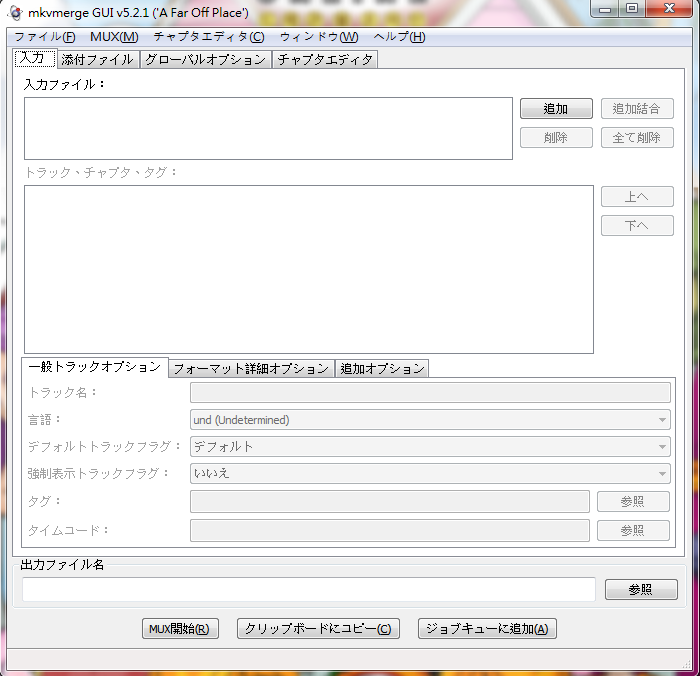Viewport: 700px width, 676px height.
Task: Click the ジョブキューに追加(A) button
Action: (487, 629)
